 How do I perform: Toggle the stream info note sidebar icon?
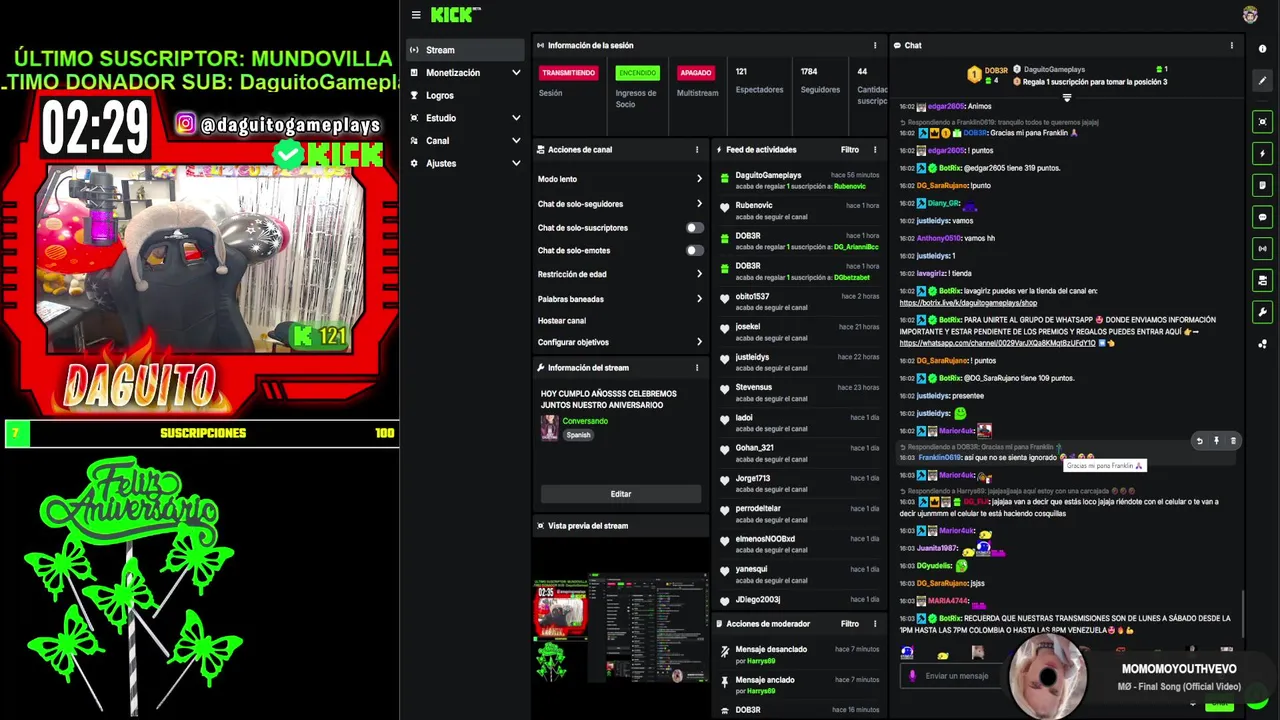click(x=1262, y=185)
